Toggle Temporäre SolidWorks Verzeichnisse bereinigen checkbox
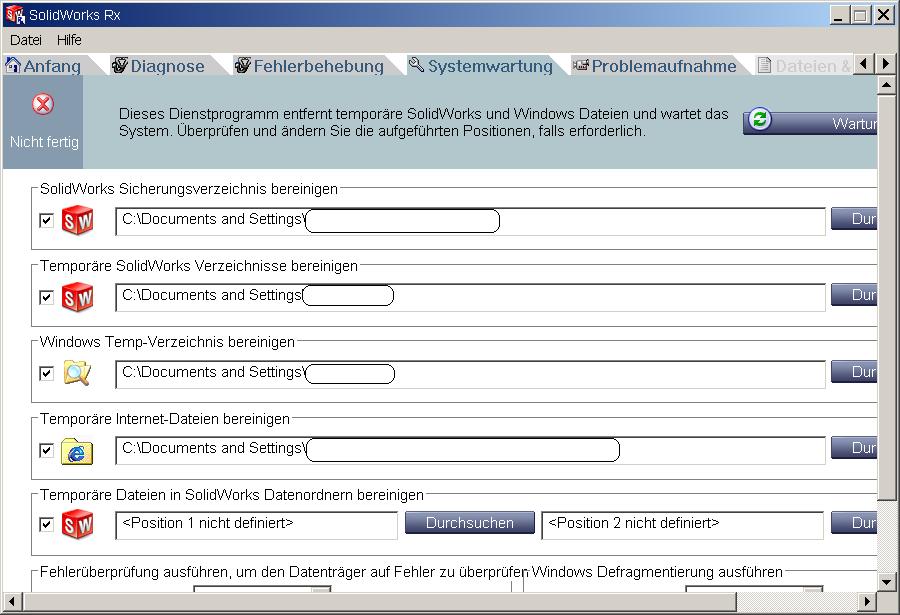900x615 pixels. pos(46,297)
